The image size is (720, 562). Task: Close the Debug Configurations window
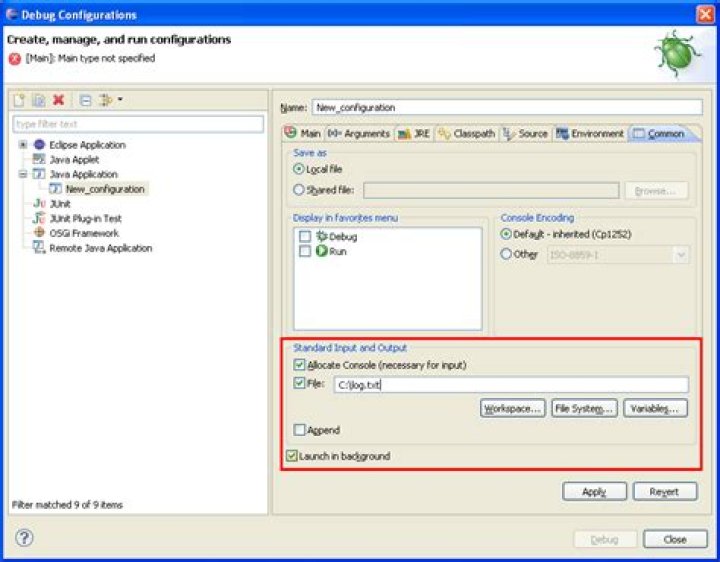coord(705,14)
